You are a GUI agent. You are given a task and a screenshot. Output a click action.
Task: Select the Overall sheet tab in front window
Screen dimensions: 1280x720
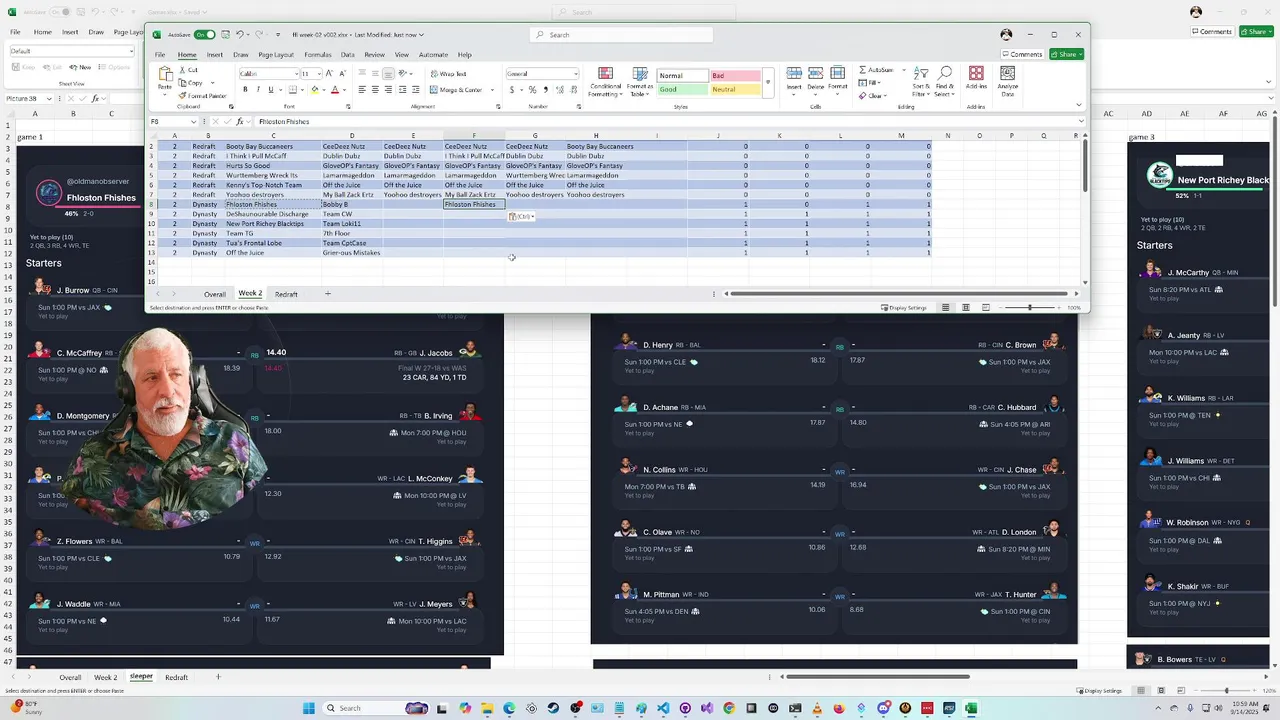click(215, 294)
